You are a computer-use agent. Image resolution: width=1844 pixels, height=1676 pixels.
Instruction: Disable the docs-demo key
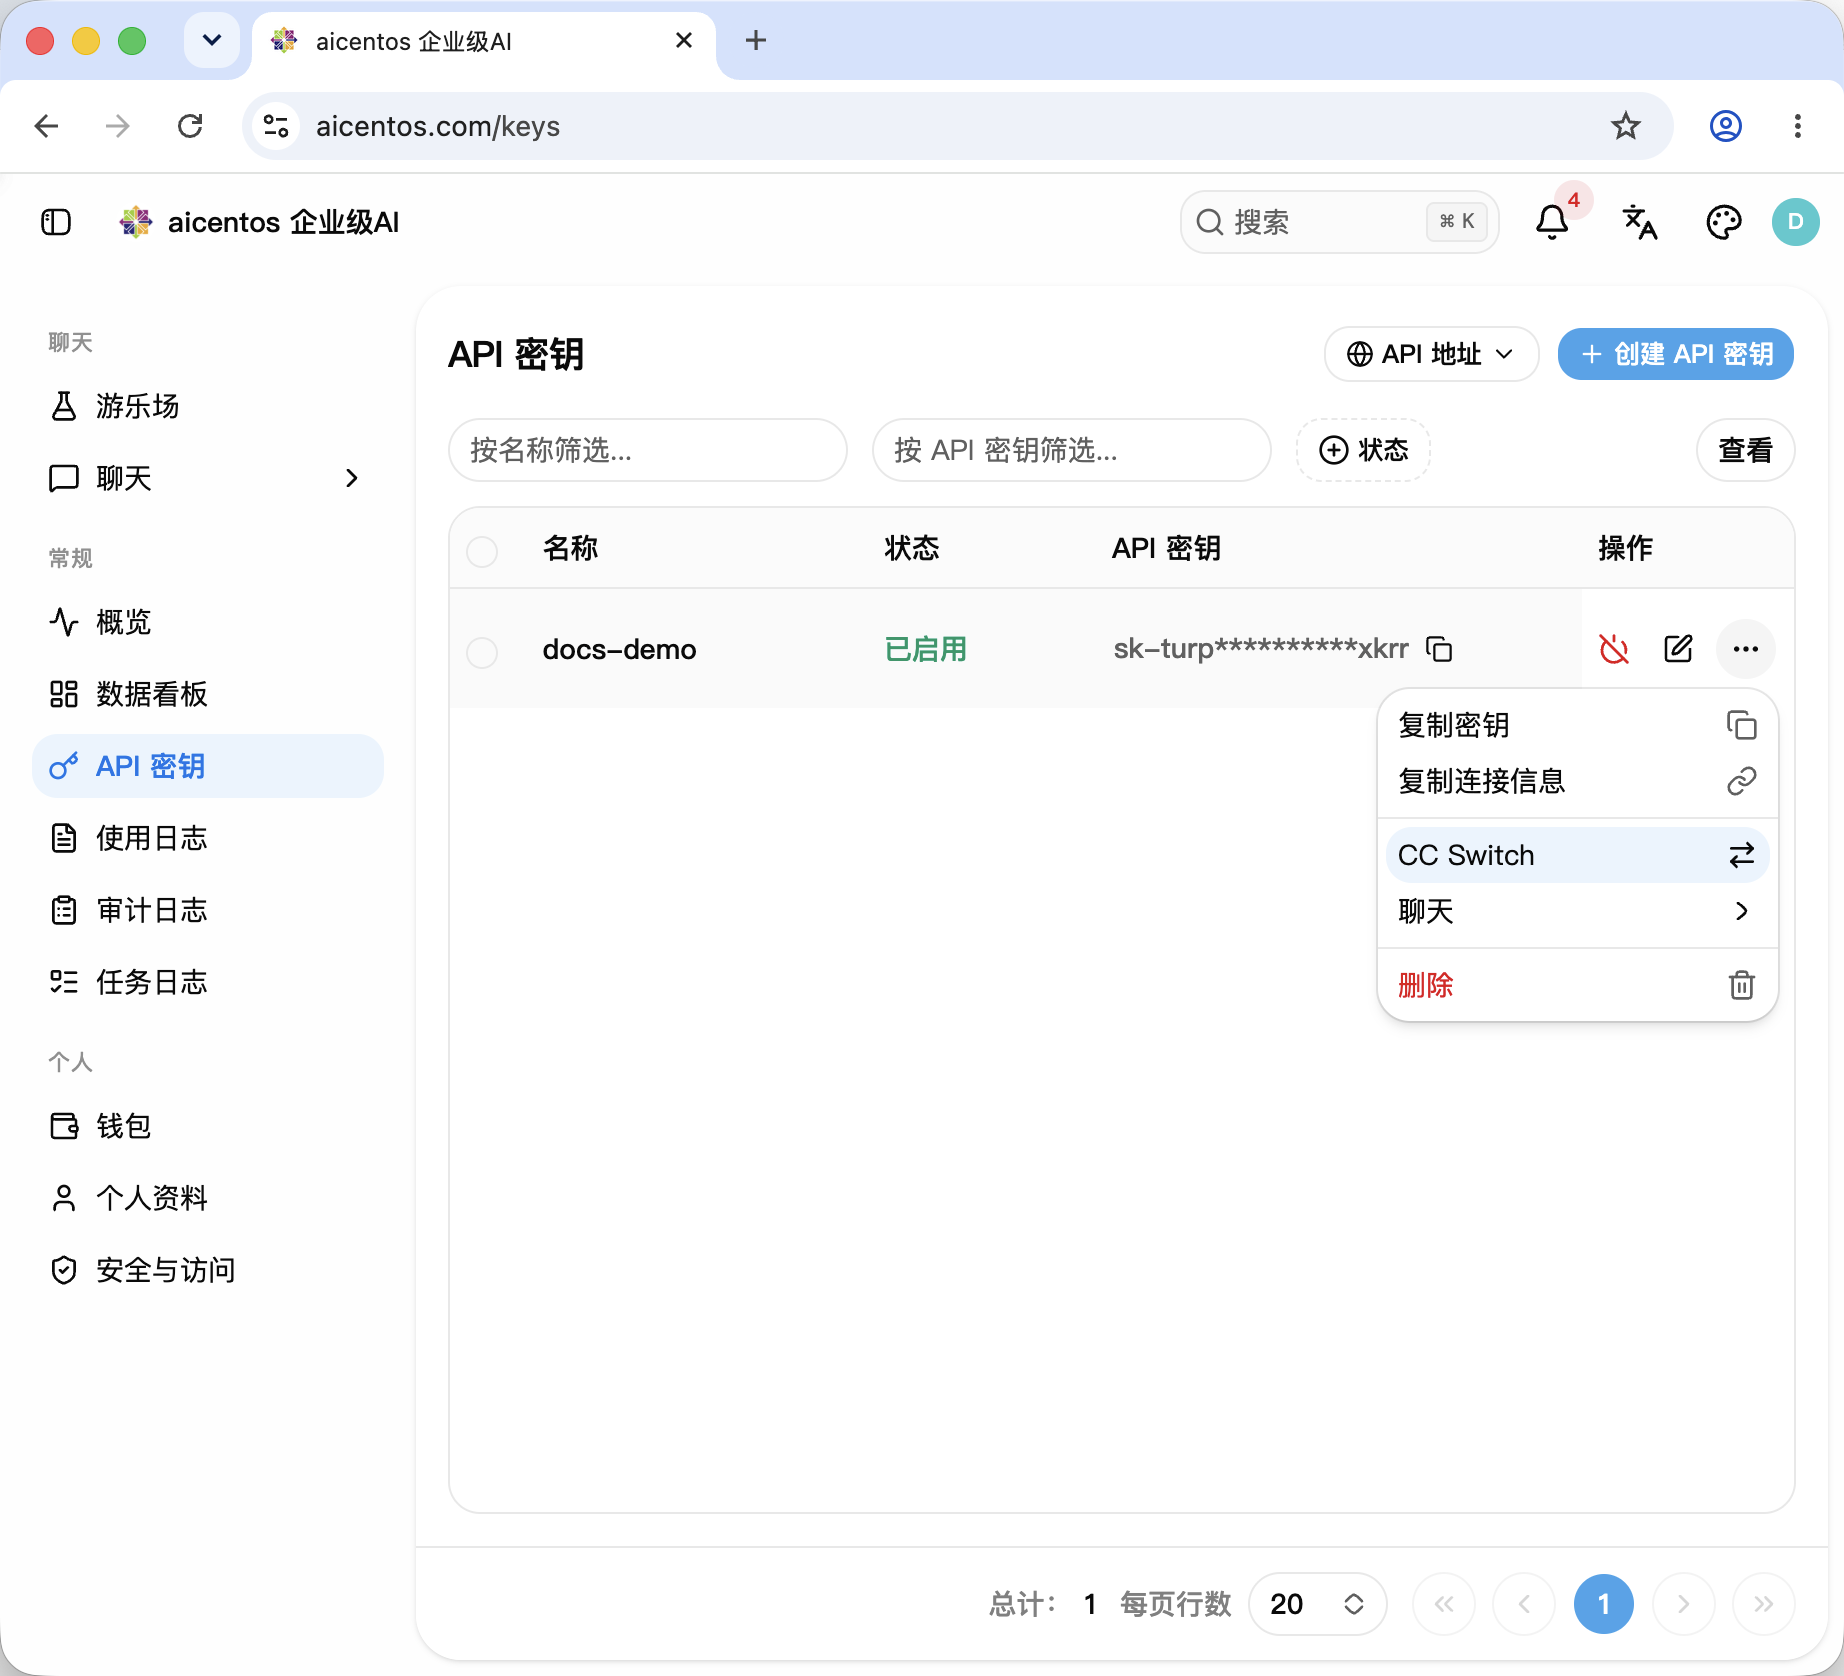[x=1614, y=649]
